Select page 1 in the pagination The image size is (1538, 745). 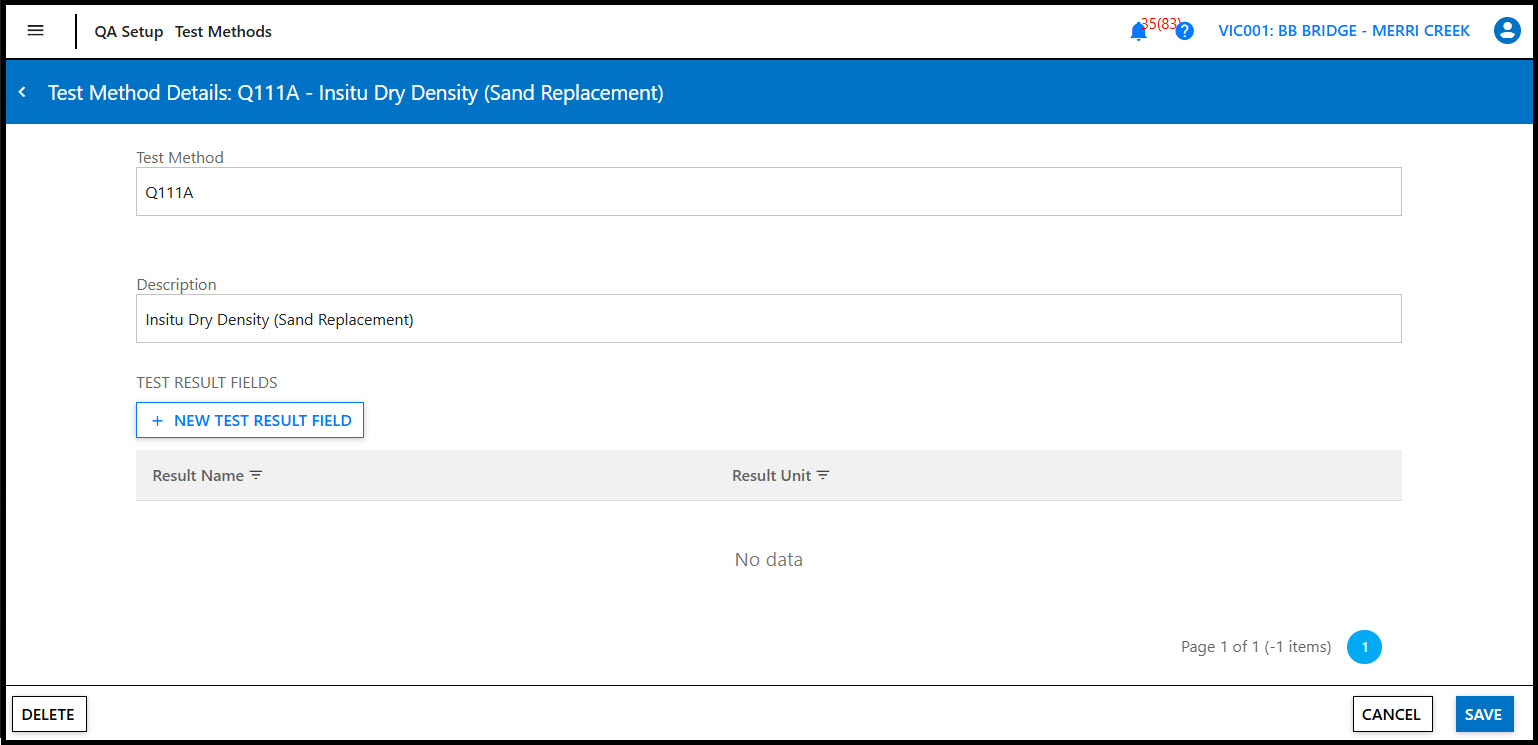(1364, 647)
